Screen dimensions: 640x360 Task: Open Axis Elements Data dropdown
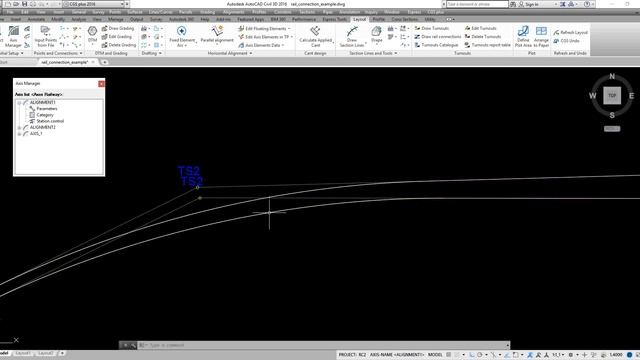[x=261, y=45]
